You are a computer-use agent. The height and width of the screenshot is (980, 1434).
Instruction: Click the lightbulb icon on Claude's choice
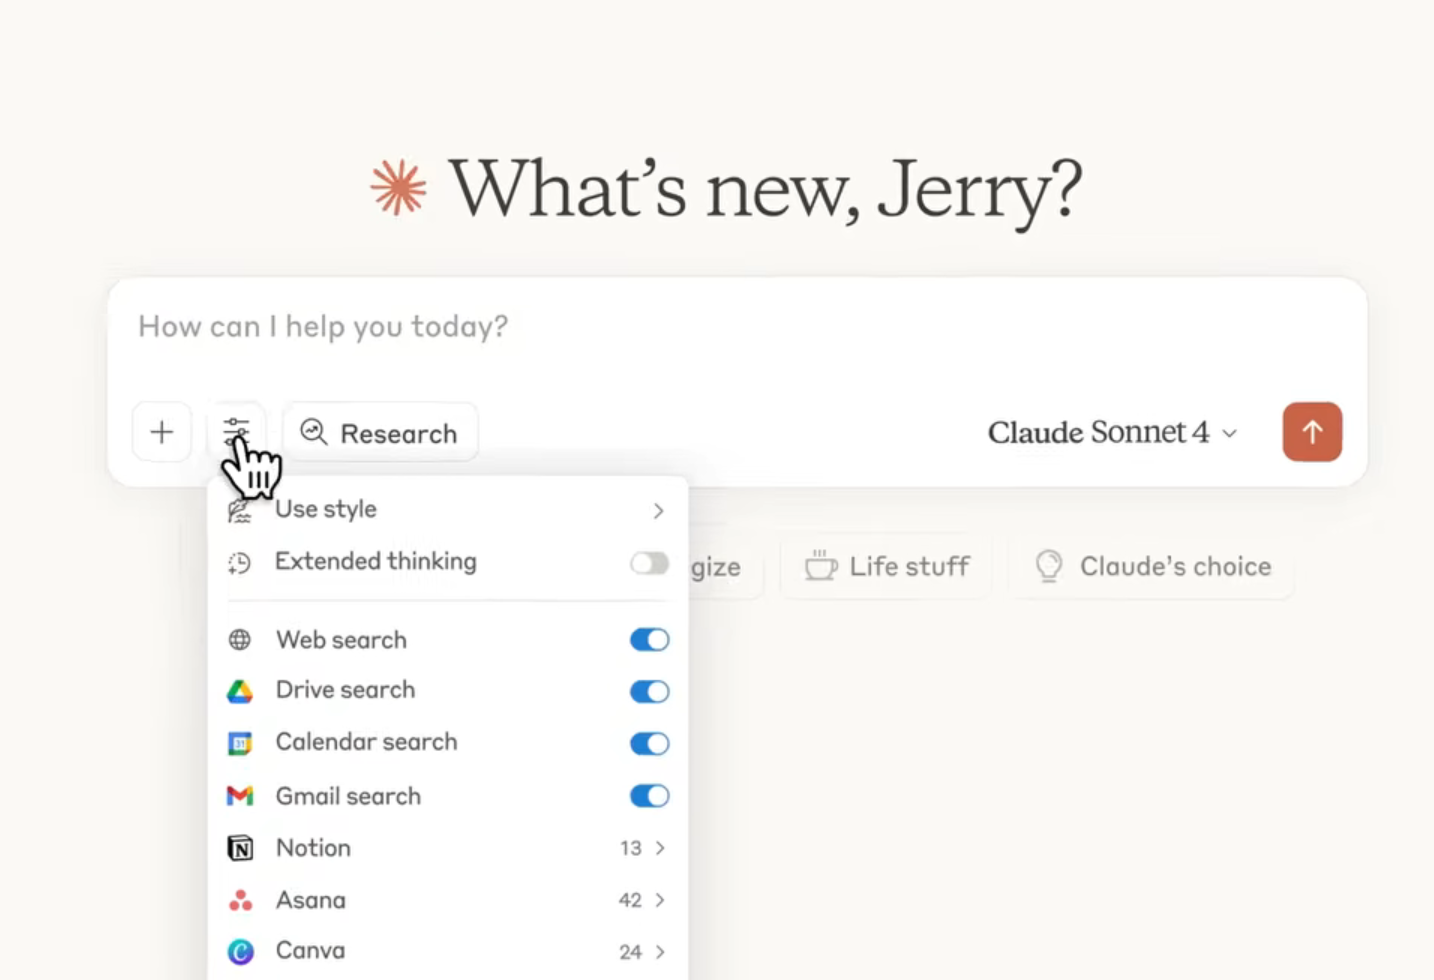[1048, 566]
